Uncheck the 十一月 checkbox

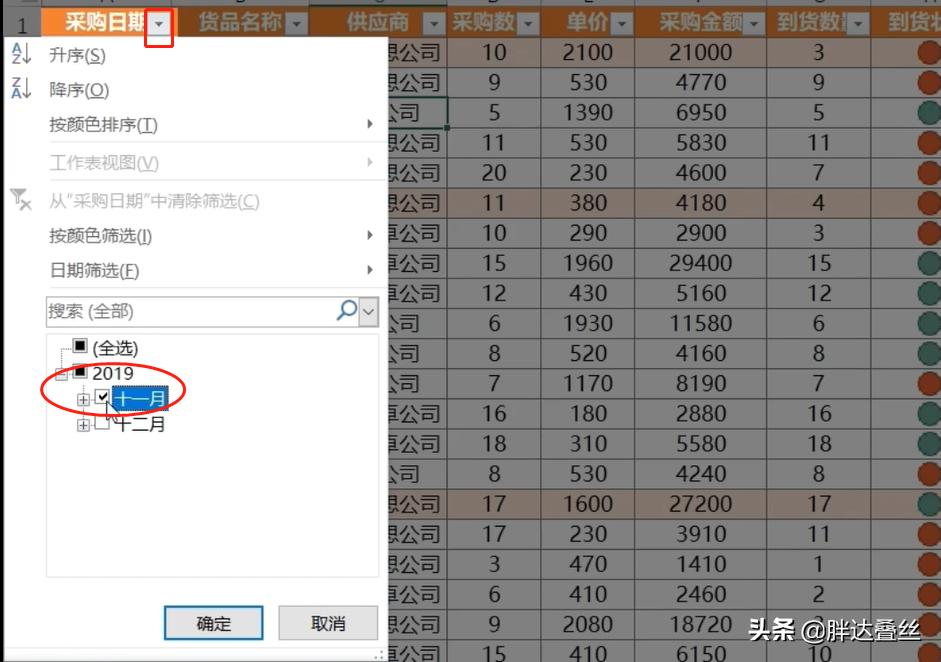[103, 397]
